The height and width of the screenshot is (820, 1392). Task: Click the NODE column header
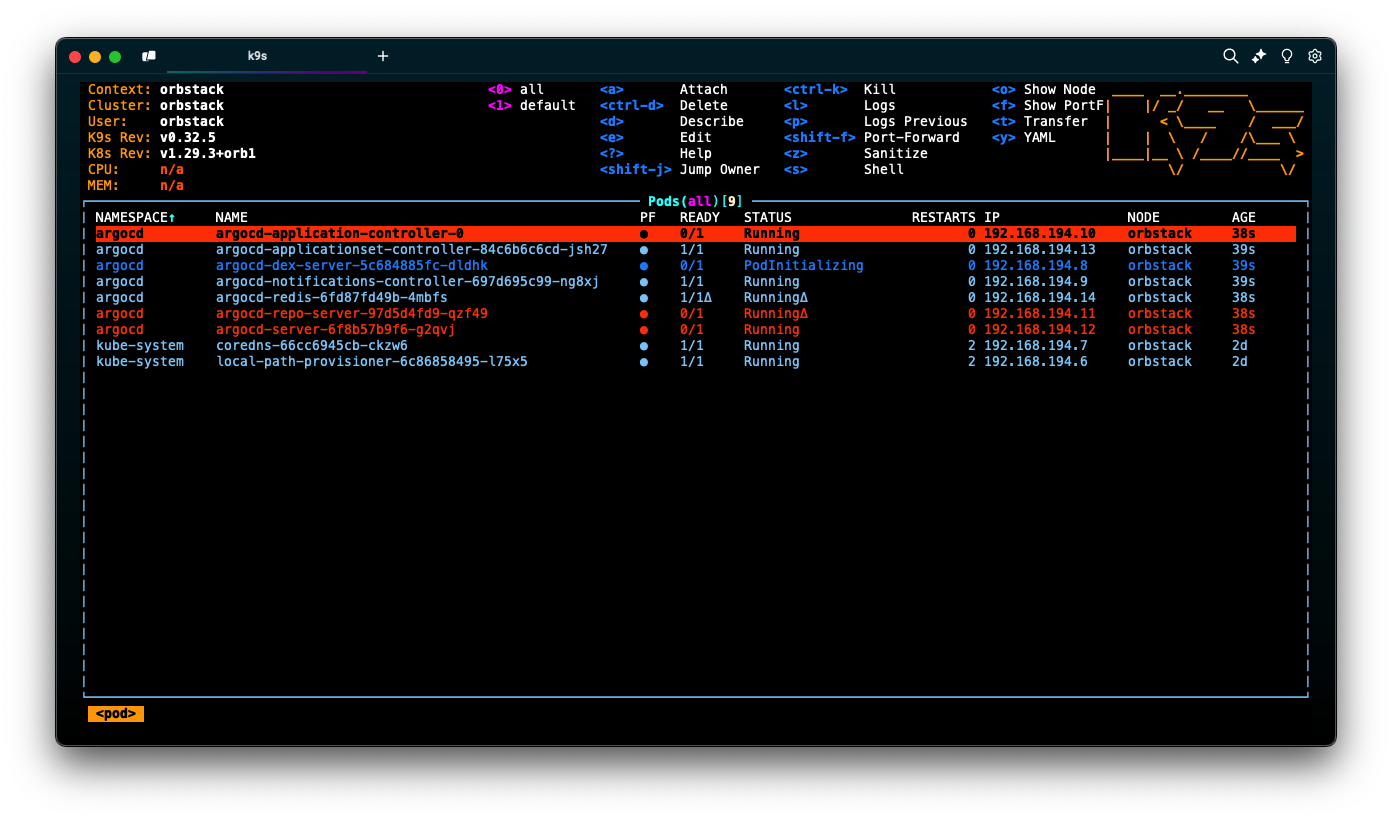click(1144, 218)
